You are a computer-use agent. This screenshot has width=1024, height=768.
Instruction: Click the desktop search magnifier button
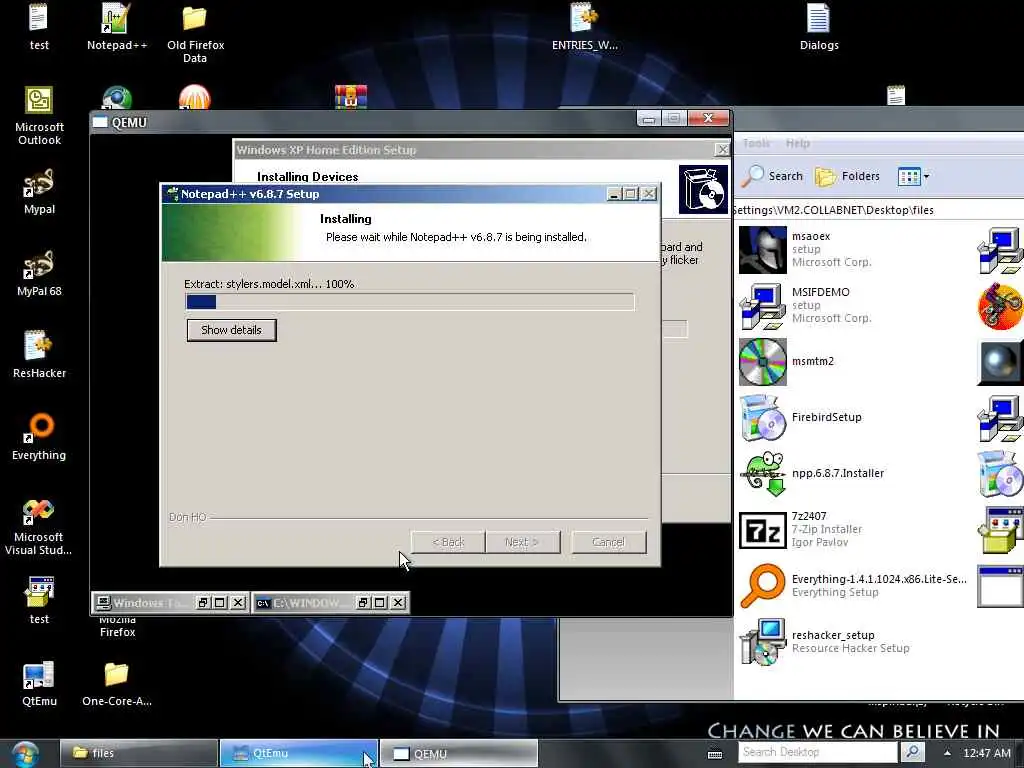click(912, 752)
